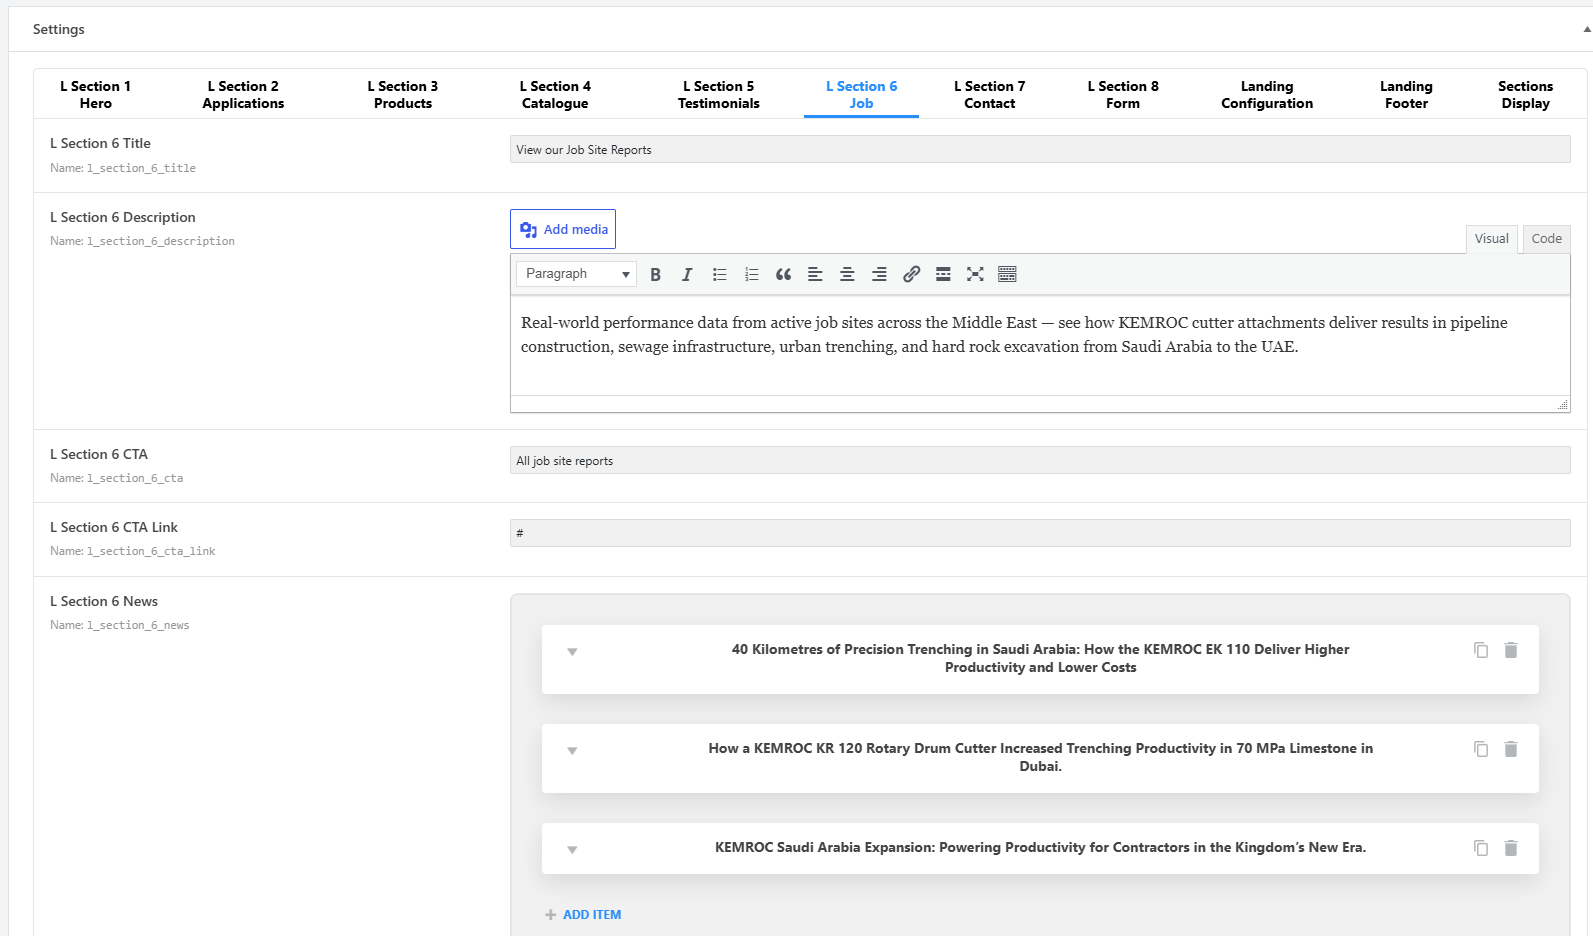
Task: Collapse the Settings panel
Action: pos(1587,30)
